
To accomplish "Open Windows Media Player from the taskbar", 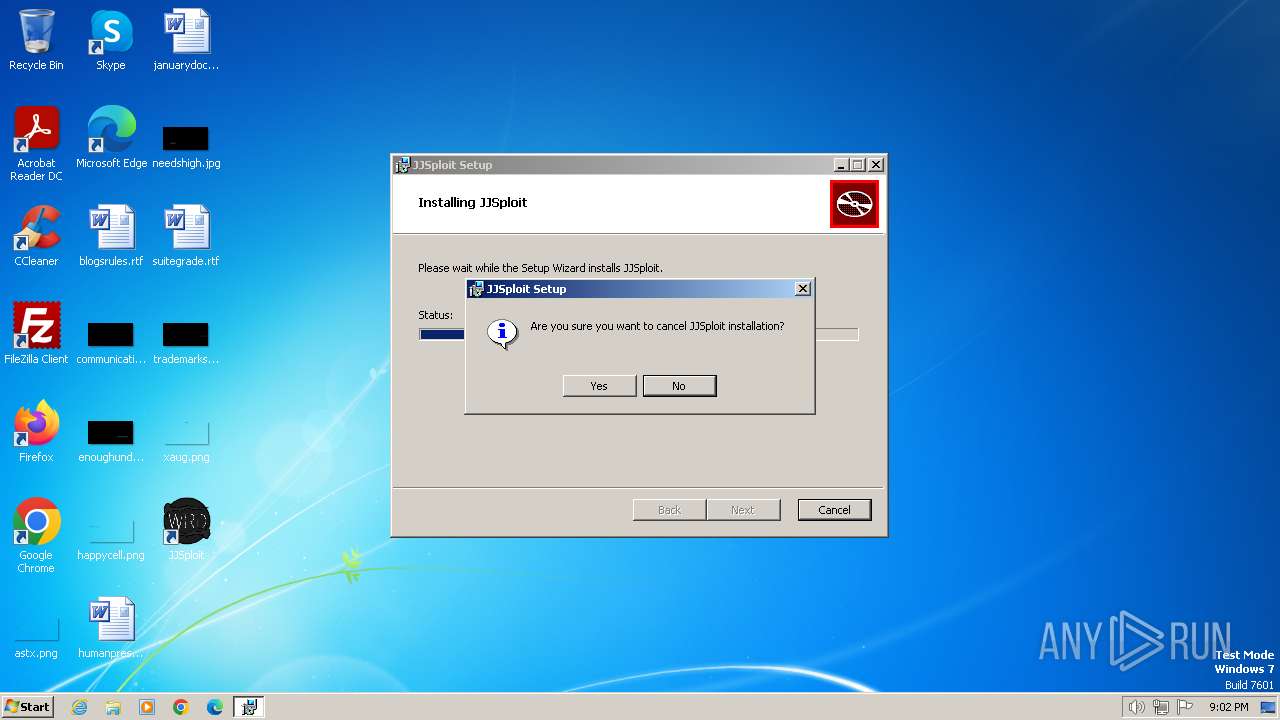I will 147,707.
